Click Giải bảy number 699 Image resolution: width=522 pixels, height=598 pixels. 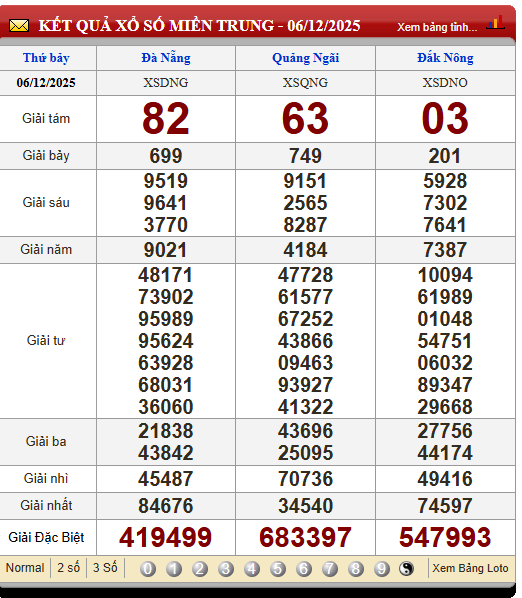click(166, 156)
